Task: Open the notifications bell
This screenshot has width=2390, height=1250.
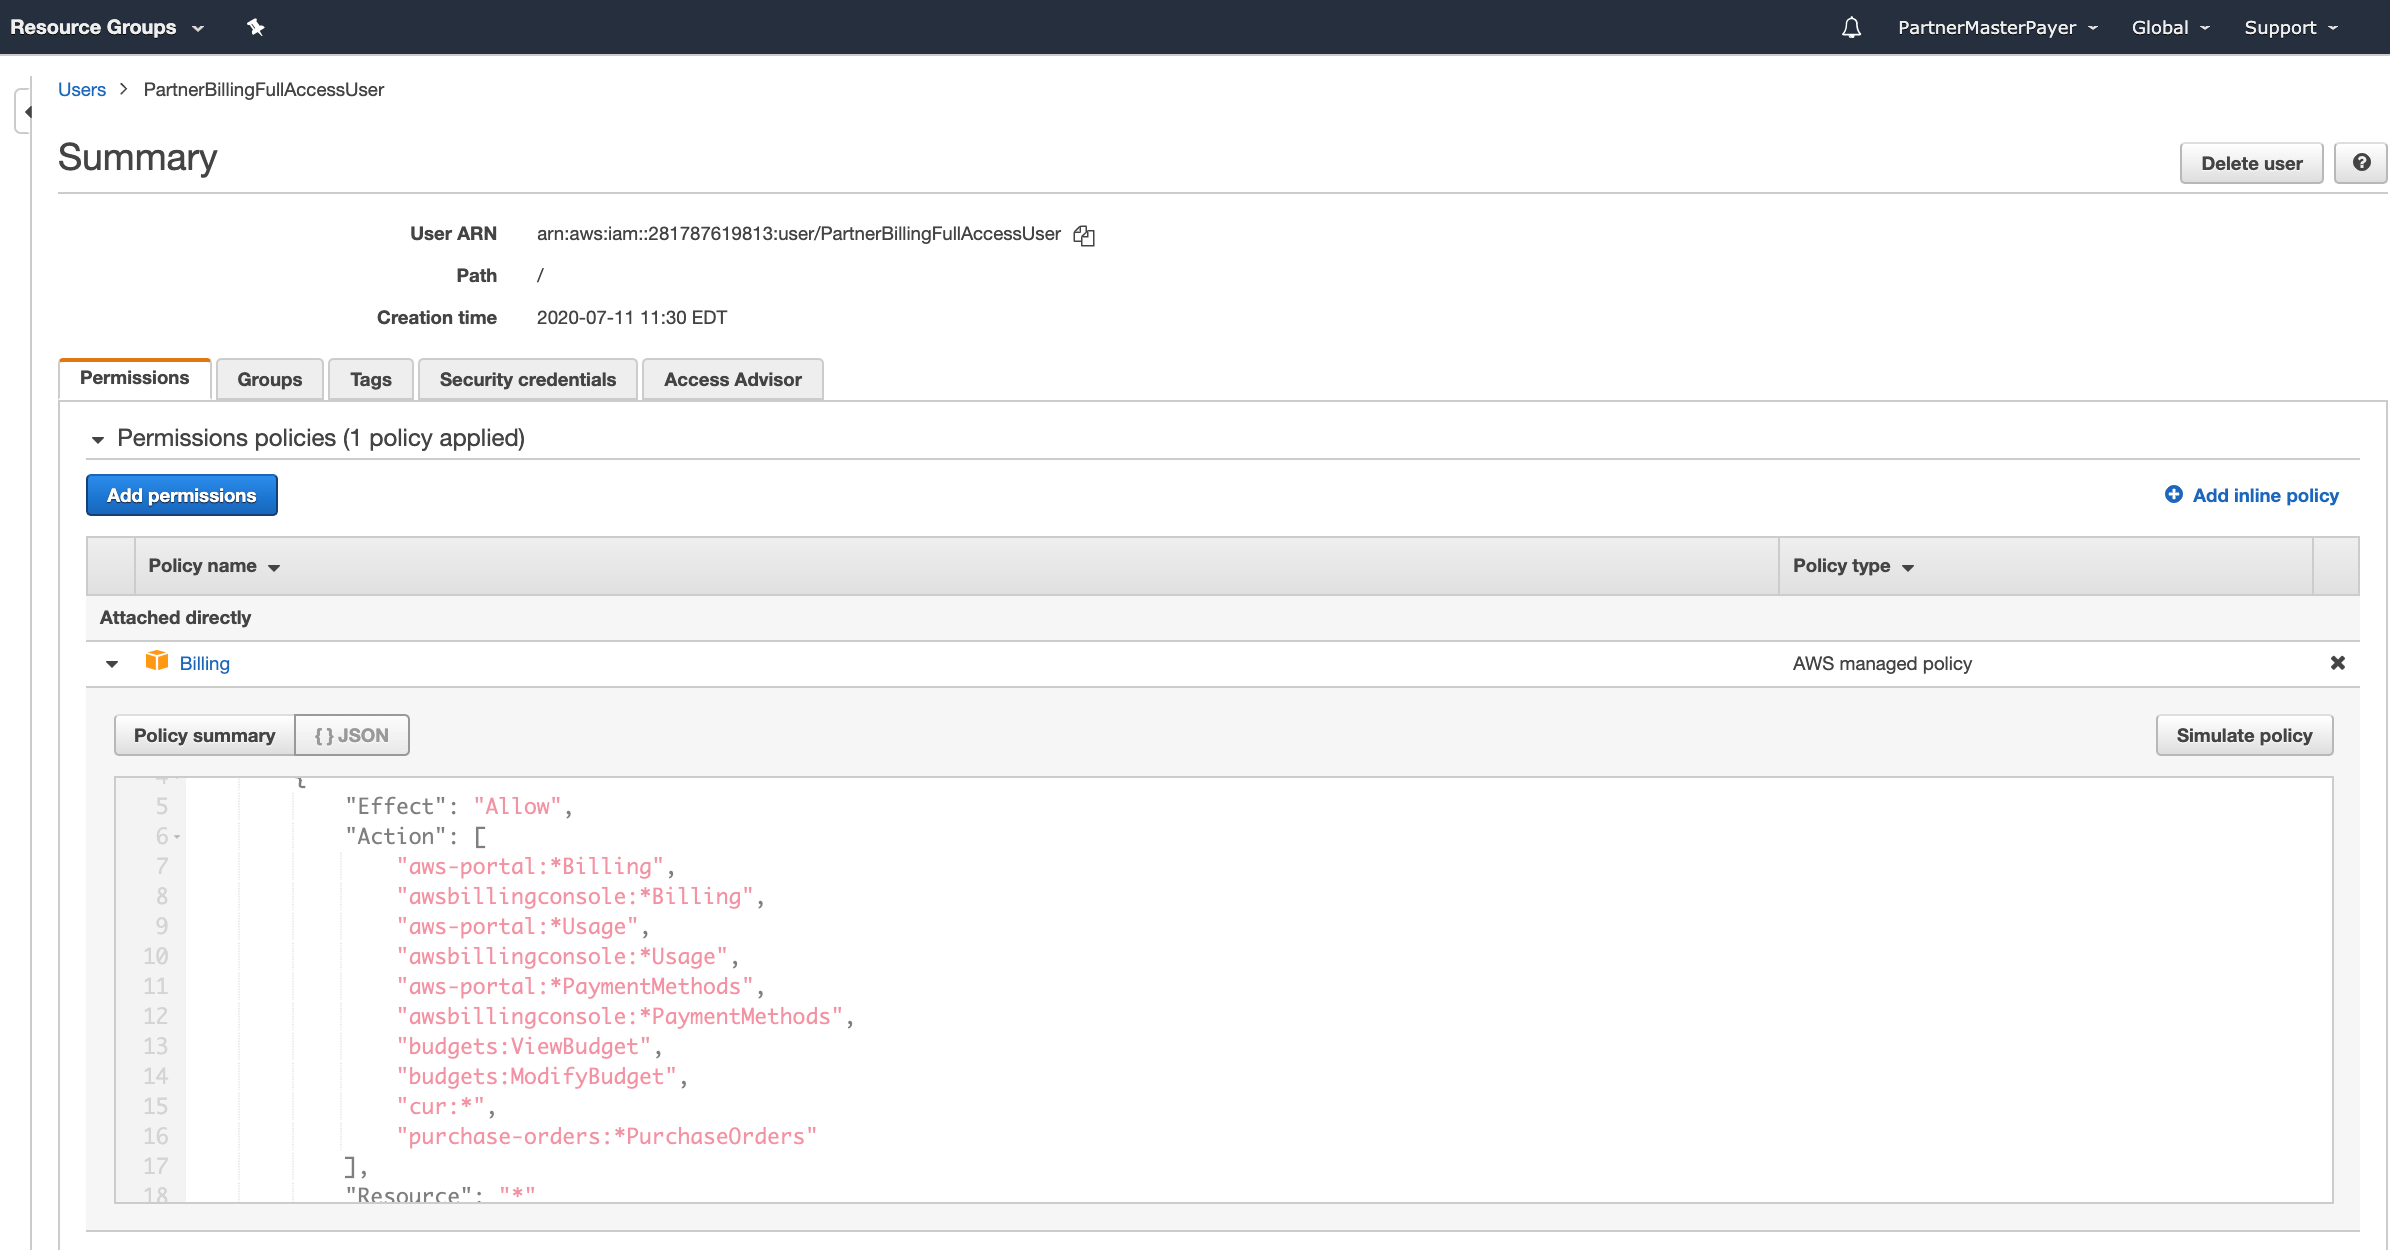Action: [1851, 27]
